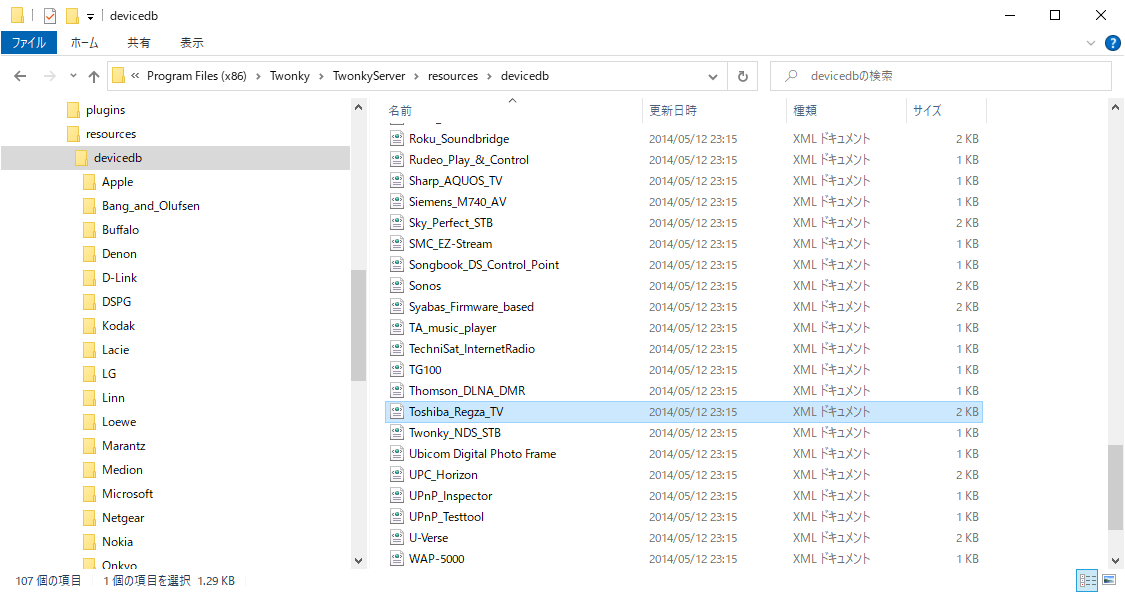Expand the ribbon with chevron
The width and height of the screenshot is (1125, 593).
tap(1091, 43)
